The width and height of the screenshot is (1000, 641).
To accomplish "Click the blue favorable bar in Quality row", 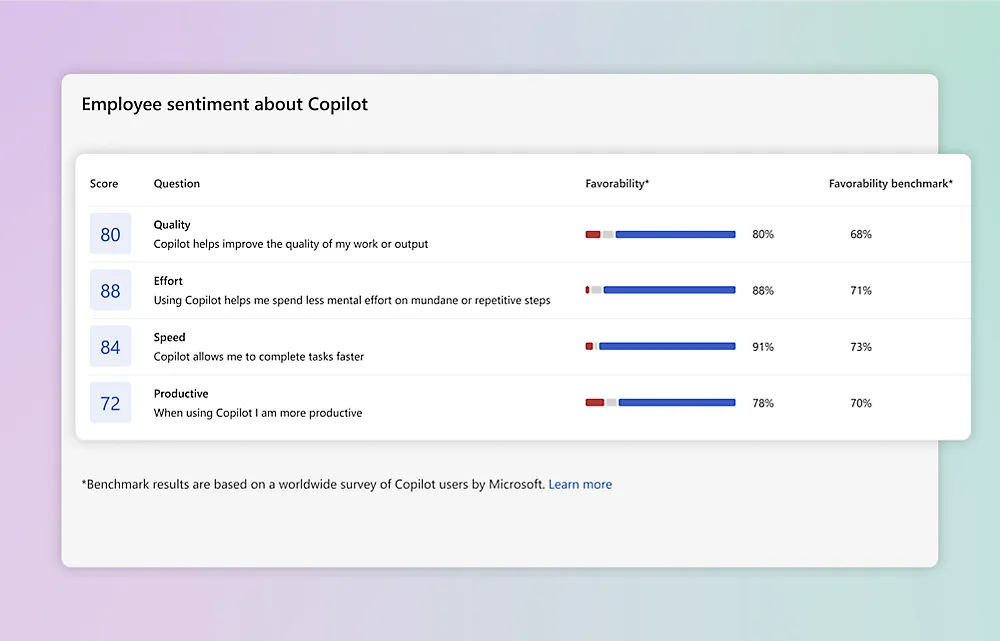I will click(x=675, y=234).
